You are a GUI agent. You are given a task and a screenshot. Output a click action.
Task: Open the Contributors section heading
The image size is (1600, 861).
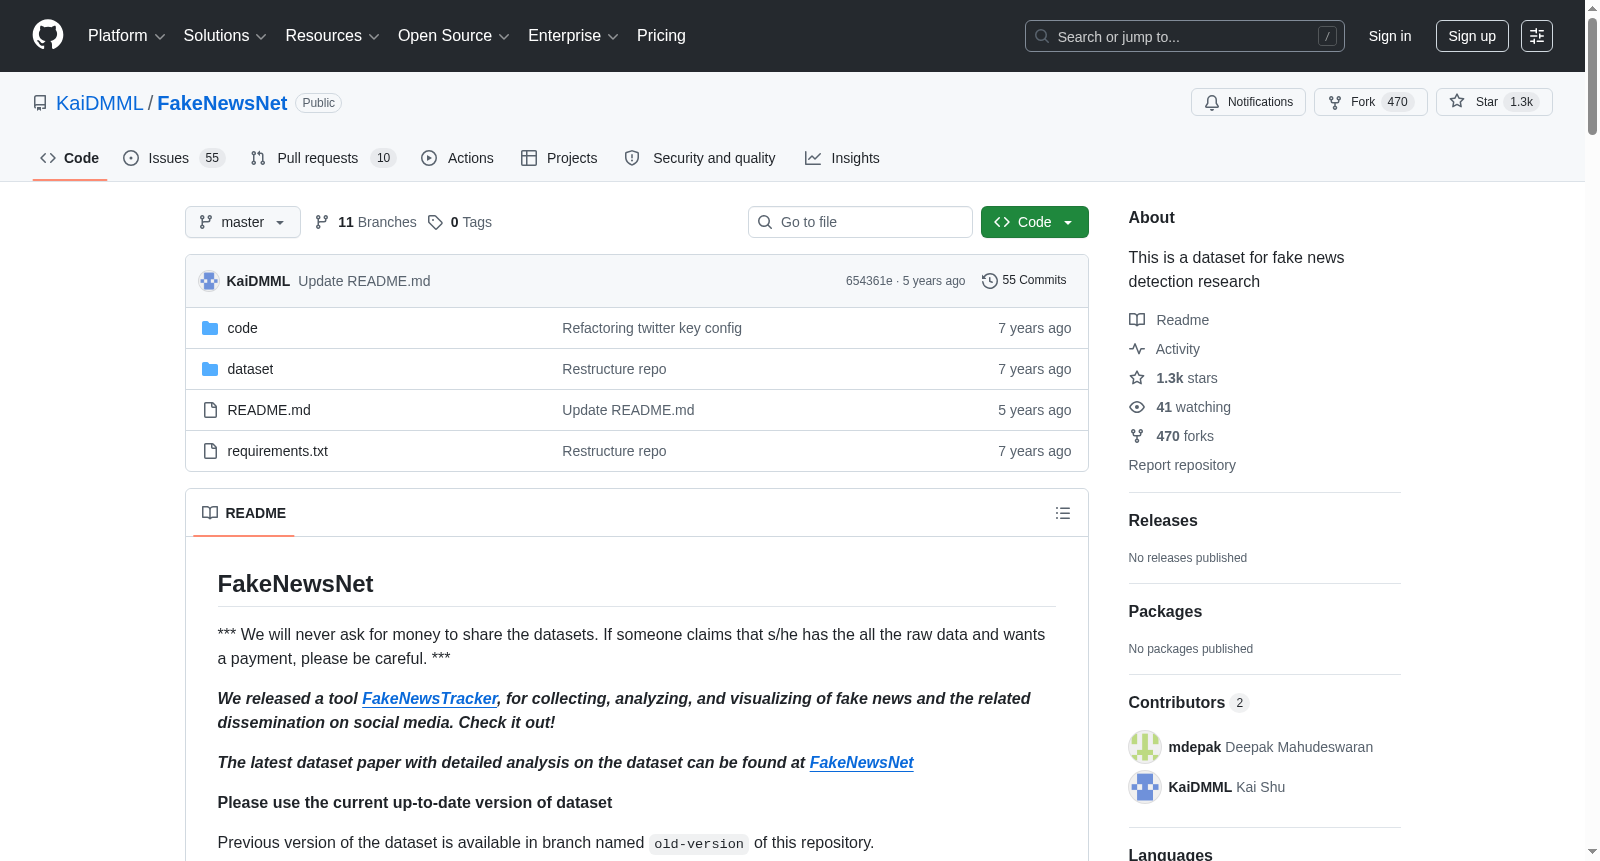[x=1188, y=702]
